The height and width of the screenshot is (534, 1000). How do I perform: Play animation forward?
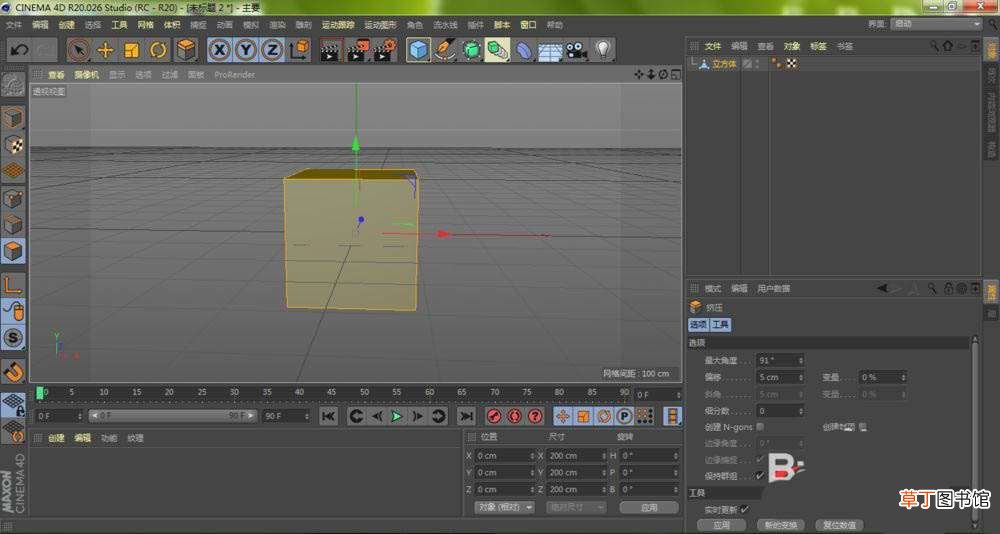pos(397,417)
